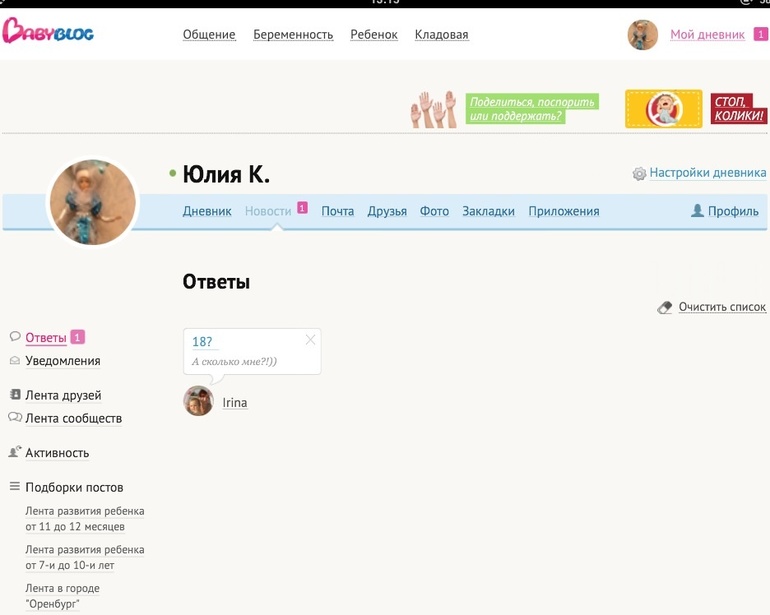Close the 18? reply bubble
Image resolution: width=770 pixels, height=615 pixels.
[x=310, y=340]
